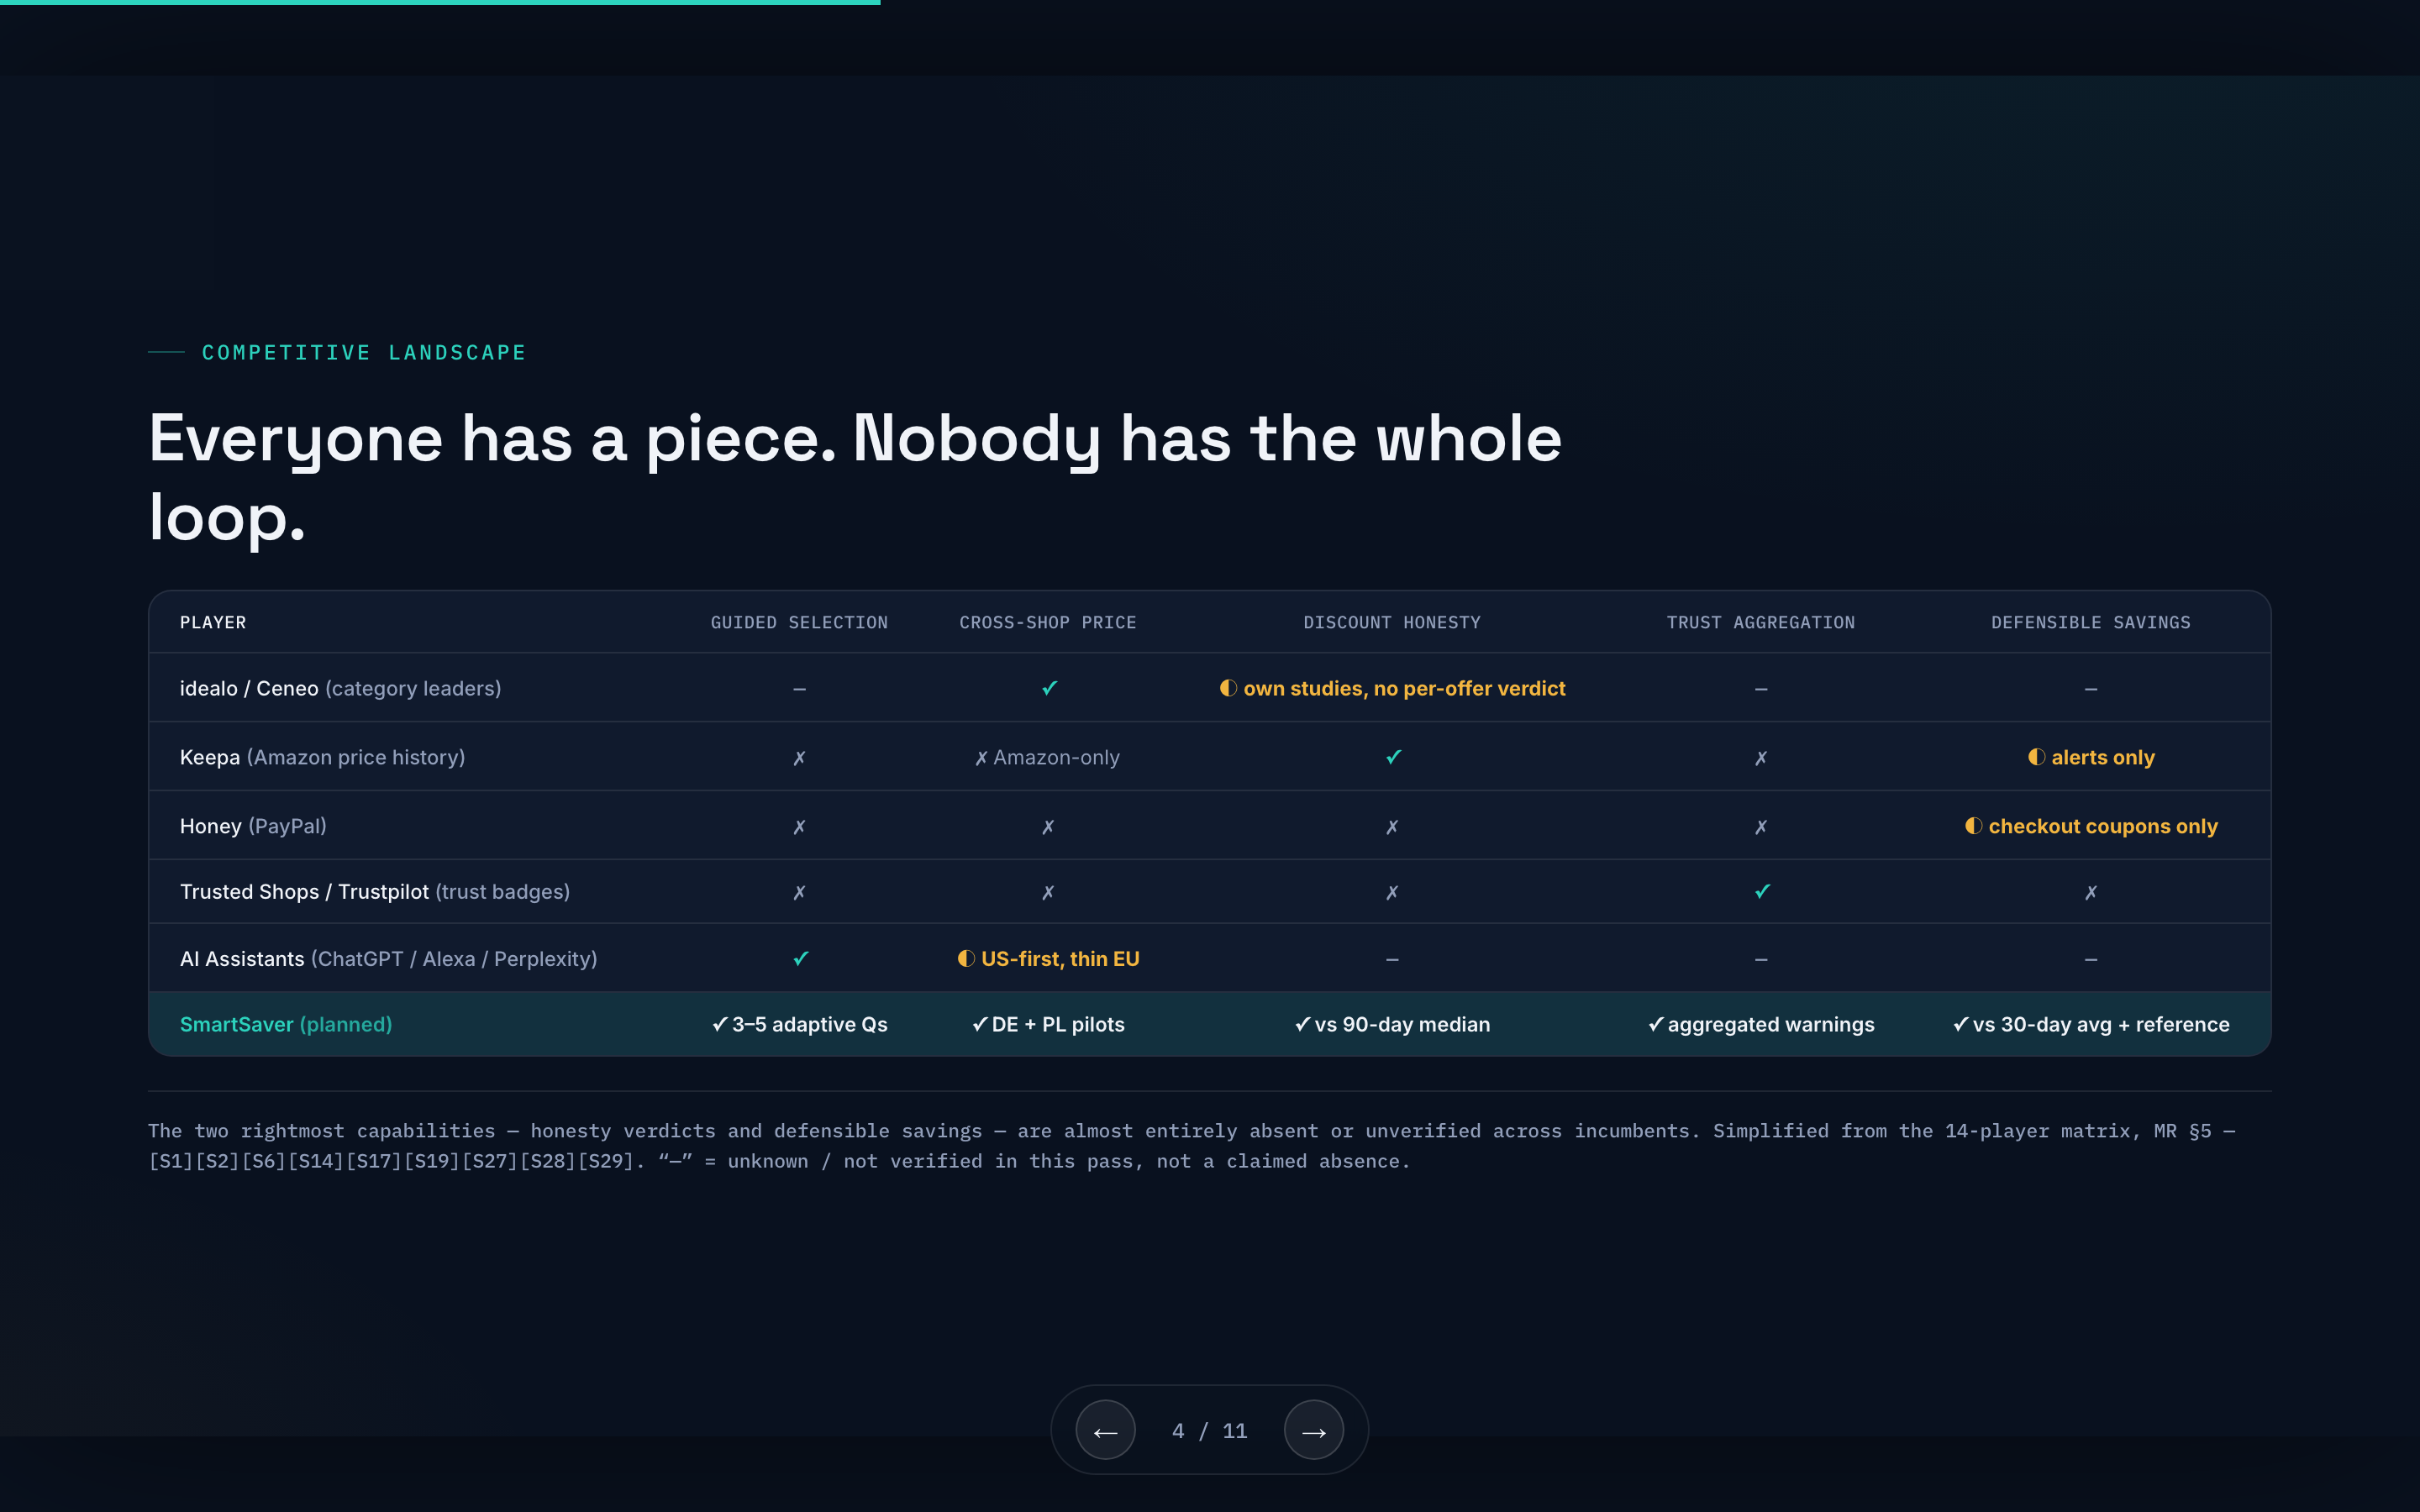
Task: Click the X mark in Honey Trust Aggregation cell
Action: tap(1761, 827)
